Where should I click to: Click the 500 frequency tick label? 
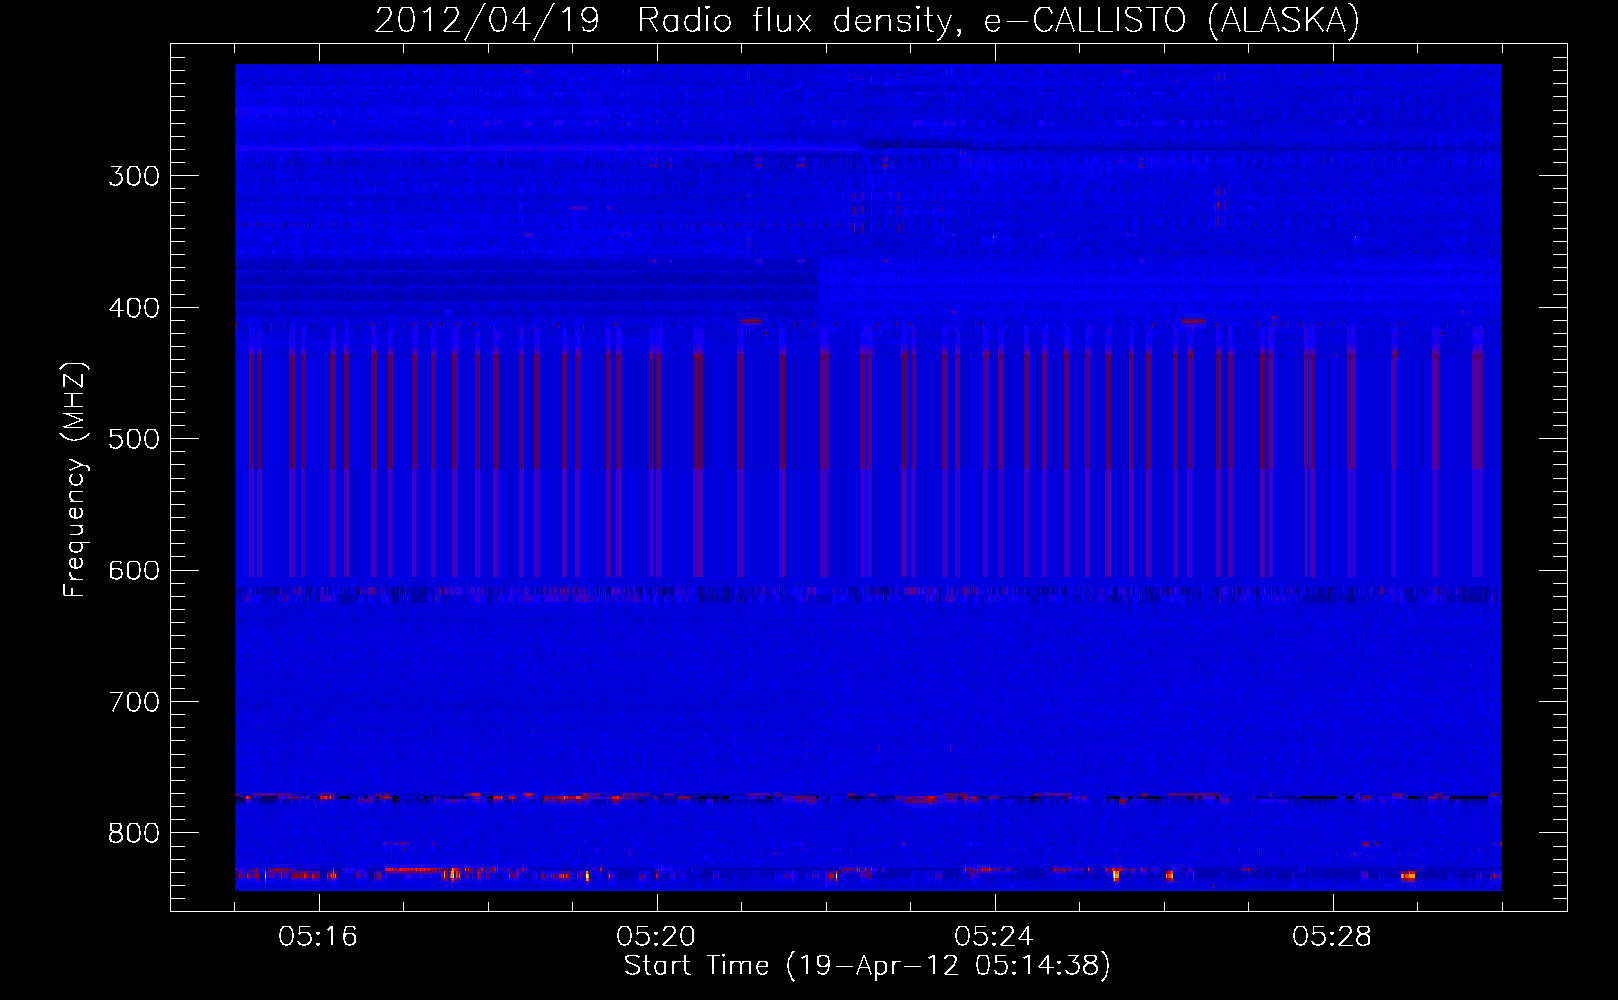[134, 439]
